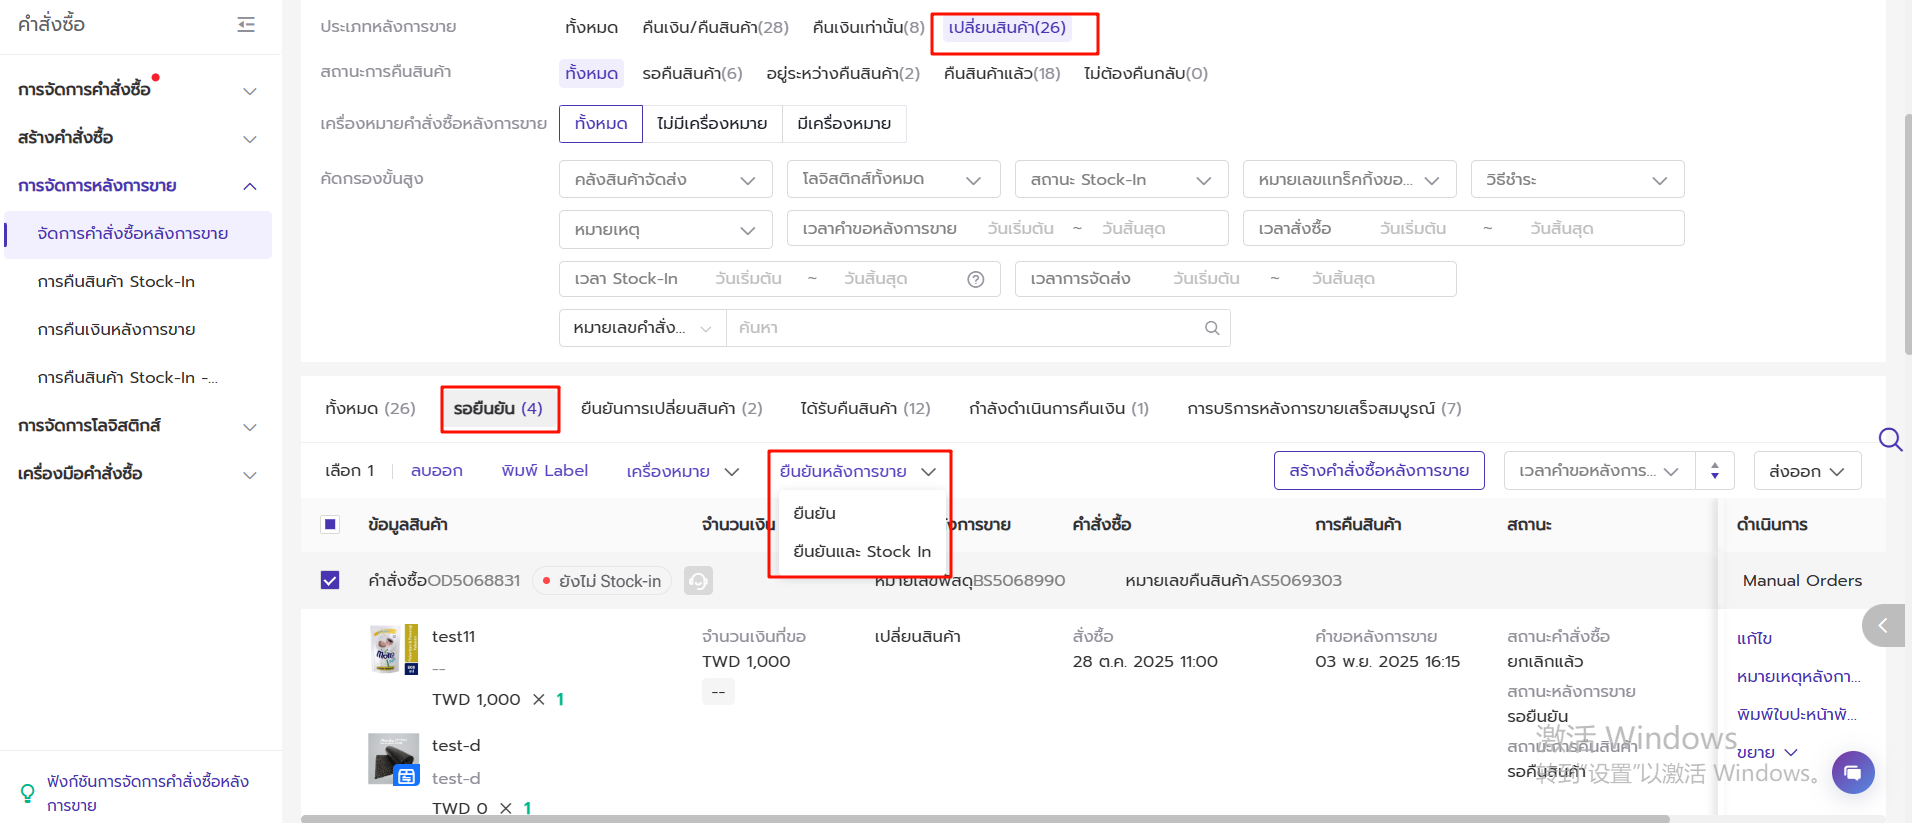Image resolution: width=1912 pixels, height=823 pixels.
Task: Uncheck the order OD5068831 checkbox
Action: click(330, 581)
